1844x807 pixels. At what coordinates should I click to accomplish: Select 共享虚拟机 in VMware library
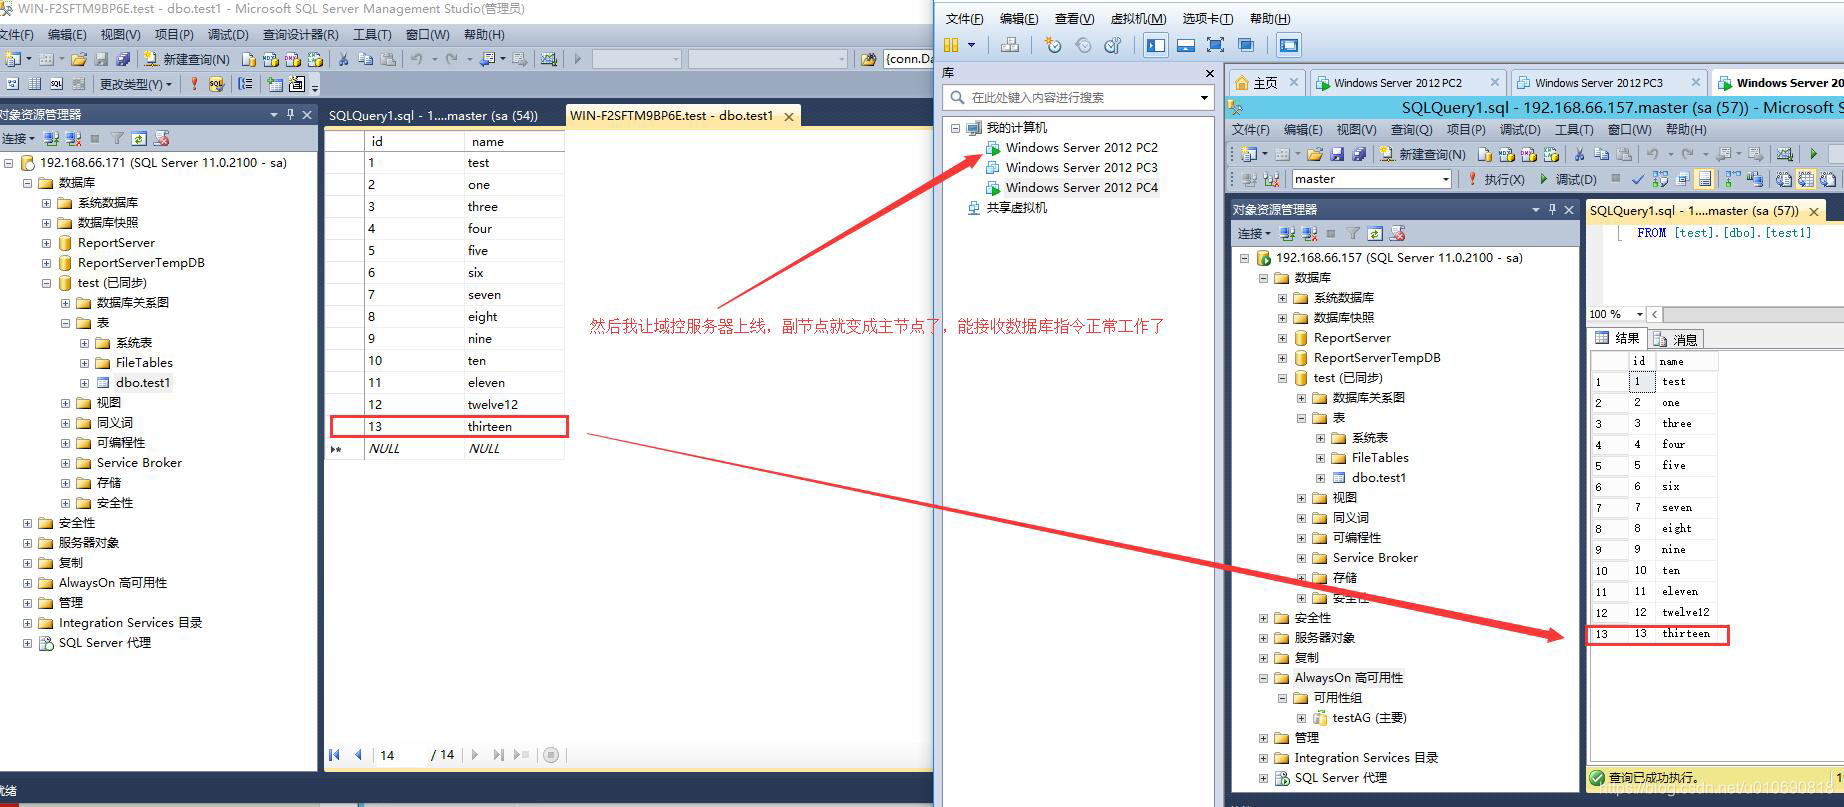click(x=1017, y=207)
